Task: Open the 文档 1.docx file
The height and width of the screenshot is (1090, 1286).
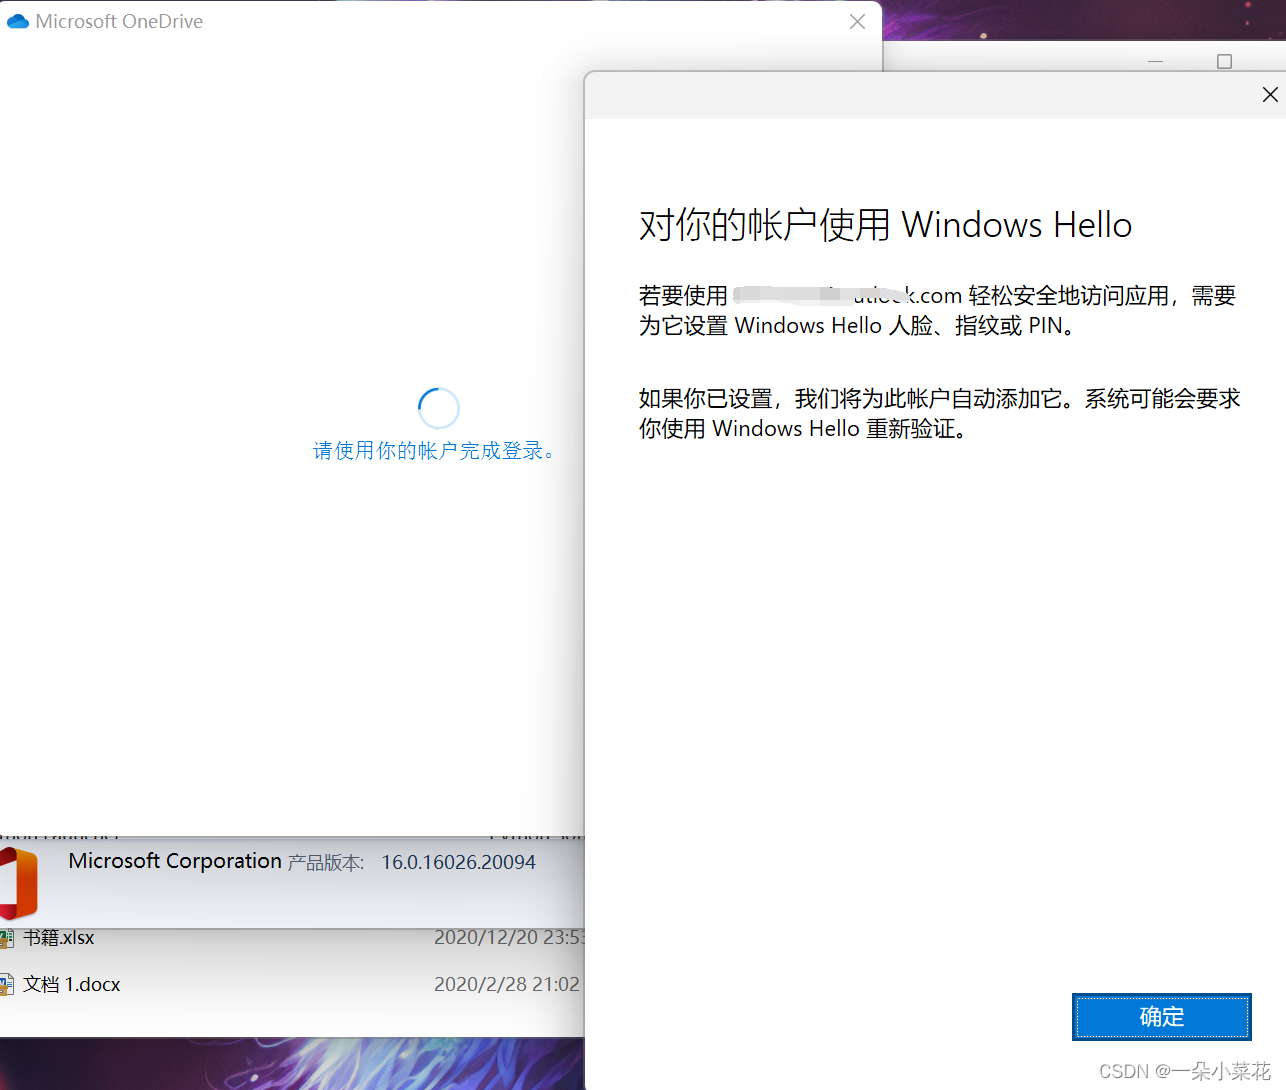Action: pyautogui.click(x=72, y=985)
